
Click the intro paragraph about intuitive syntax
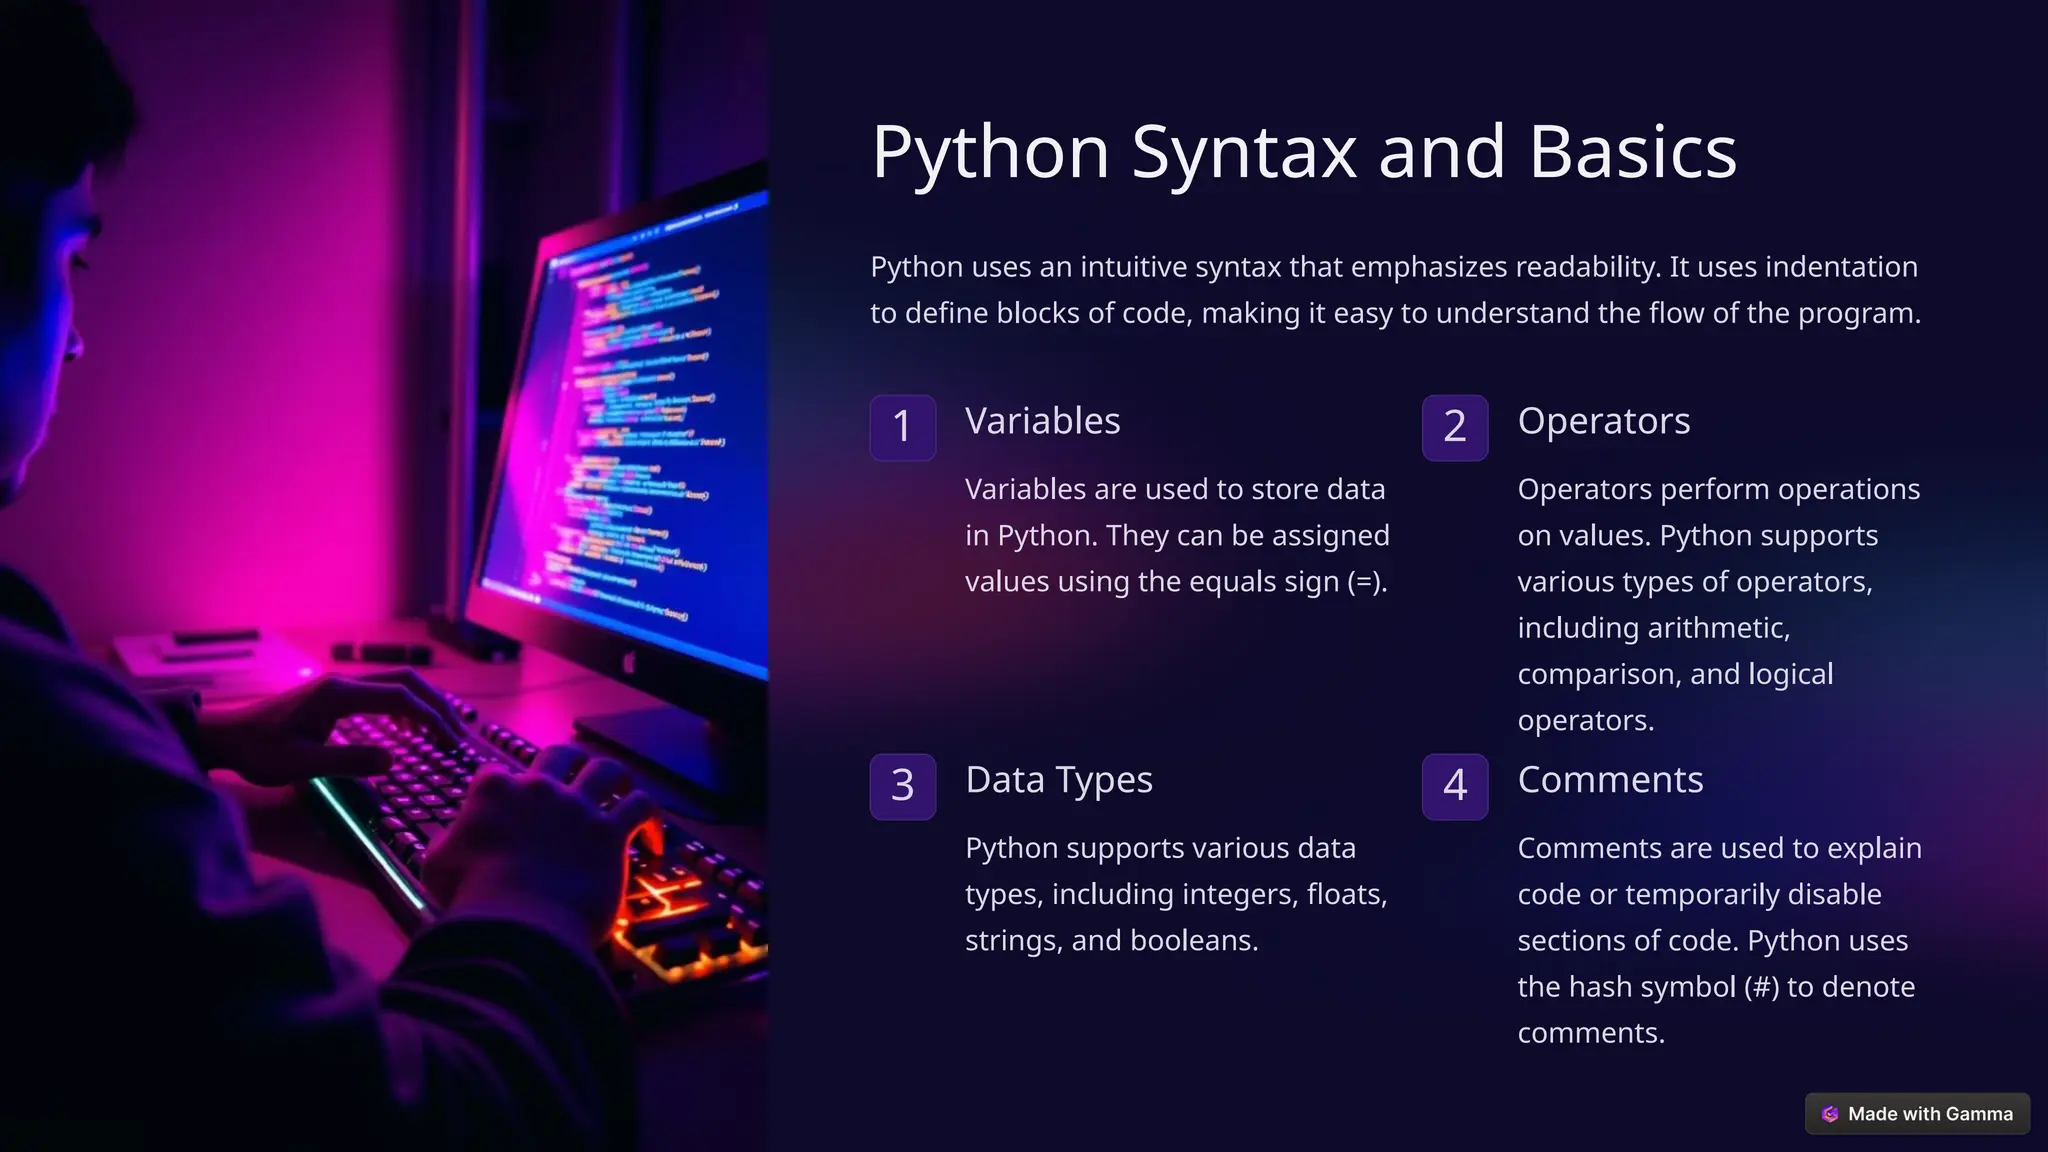(x=1395, y=290)
